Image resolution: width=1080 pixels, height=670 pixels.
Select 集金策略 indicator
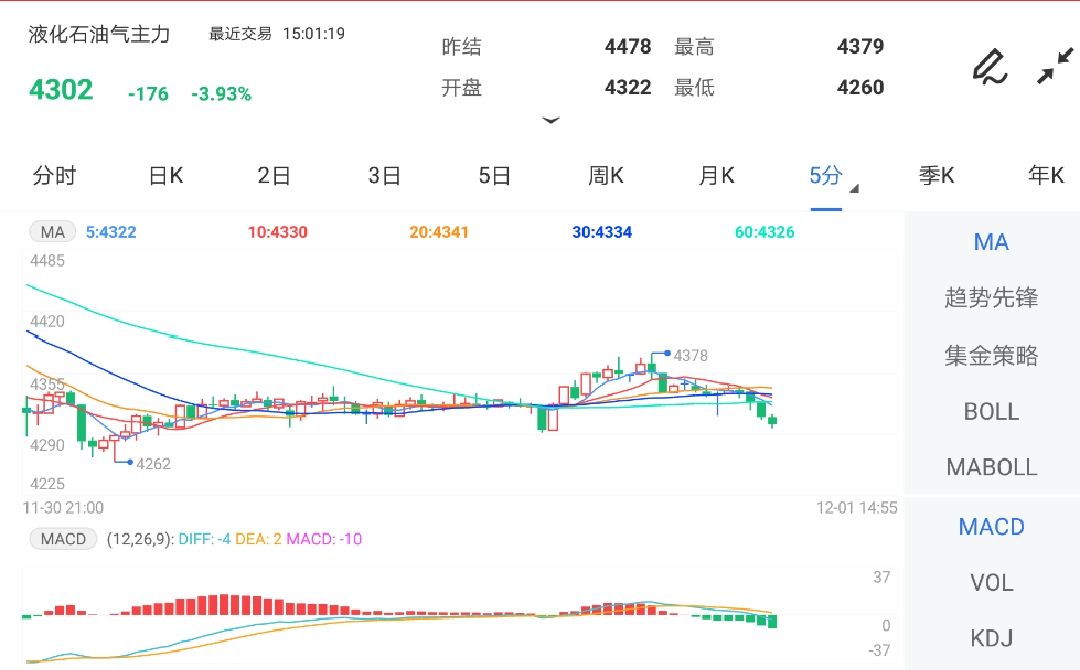[991, 355]
